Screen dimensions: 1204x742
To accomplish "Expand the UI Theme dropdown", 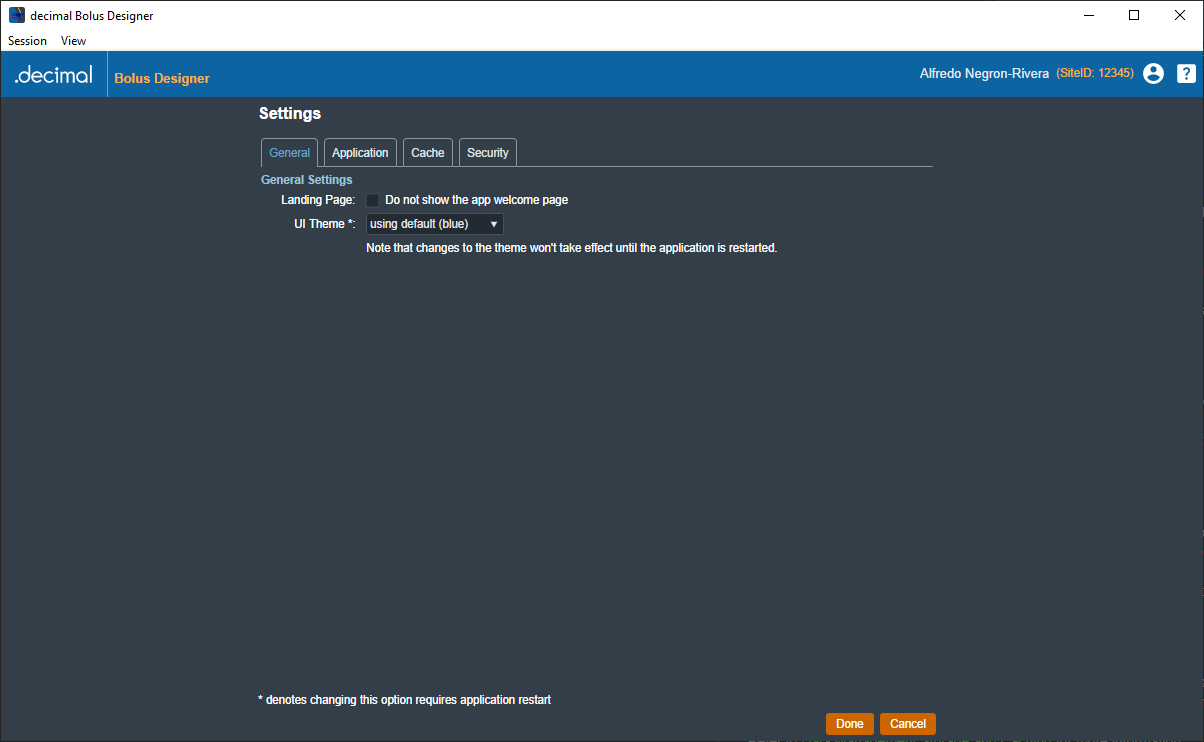I will tap(434, 224).
